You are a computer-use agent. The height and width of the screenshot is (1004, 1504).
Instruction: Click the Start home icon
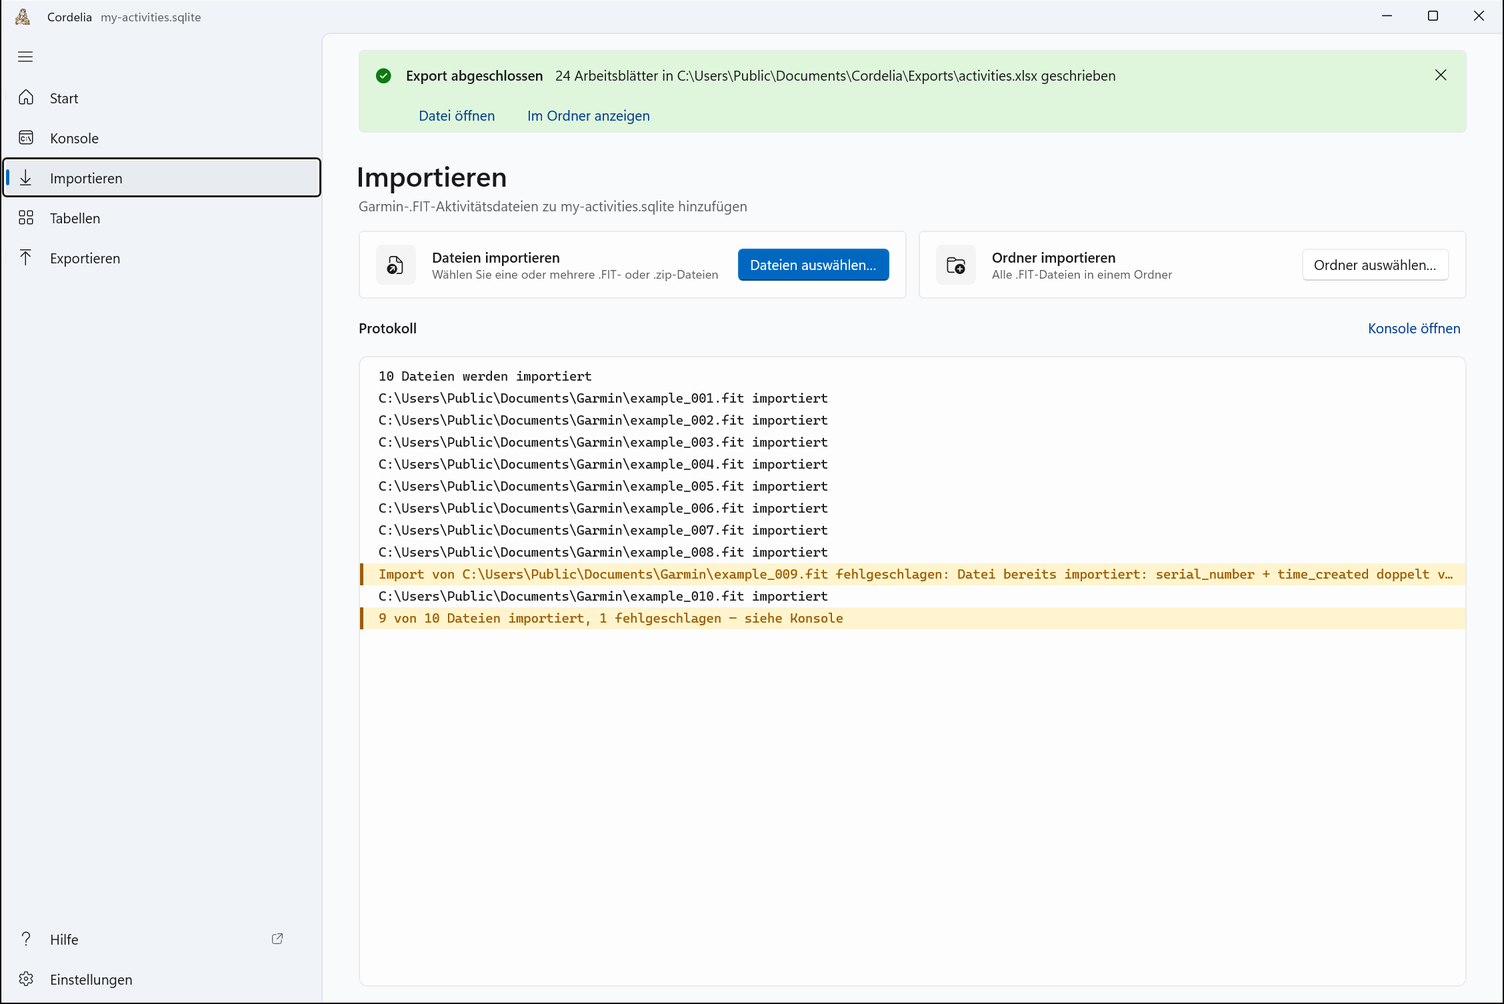point(26,98)
